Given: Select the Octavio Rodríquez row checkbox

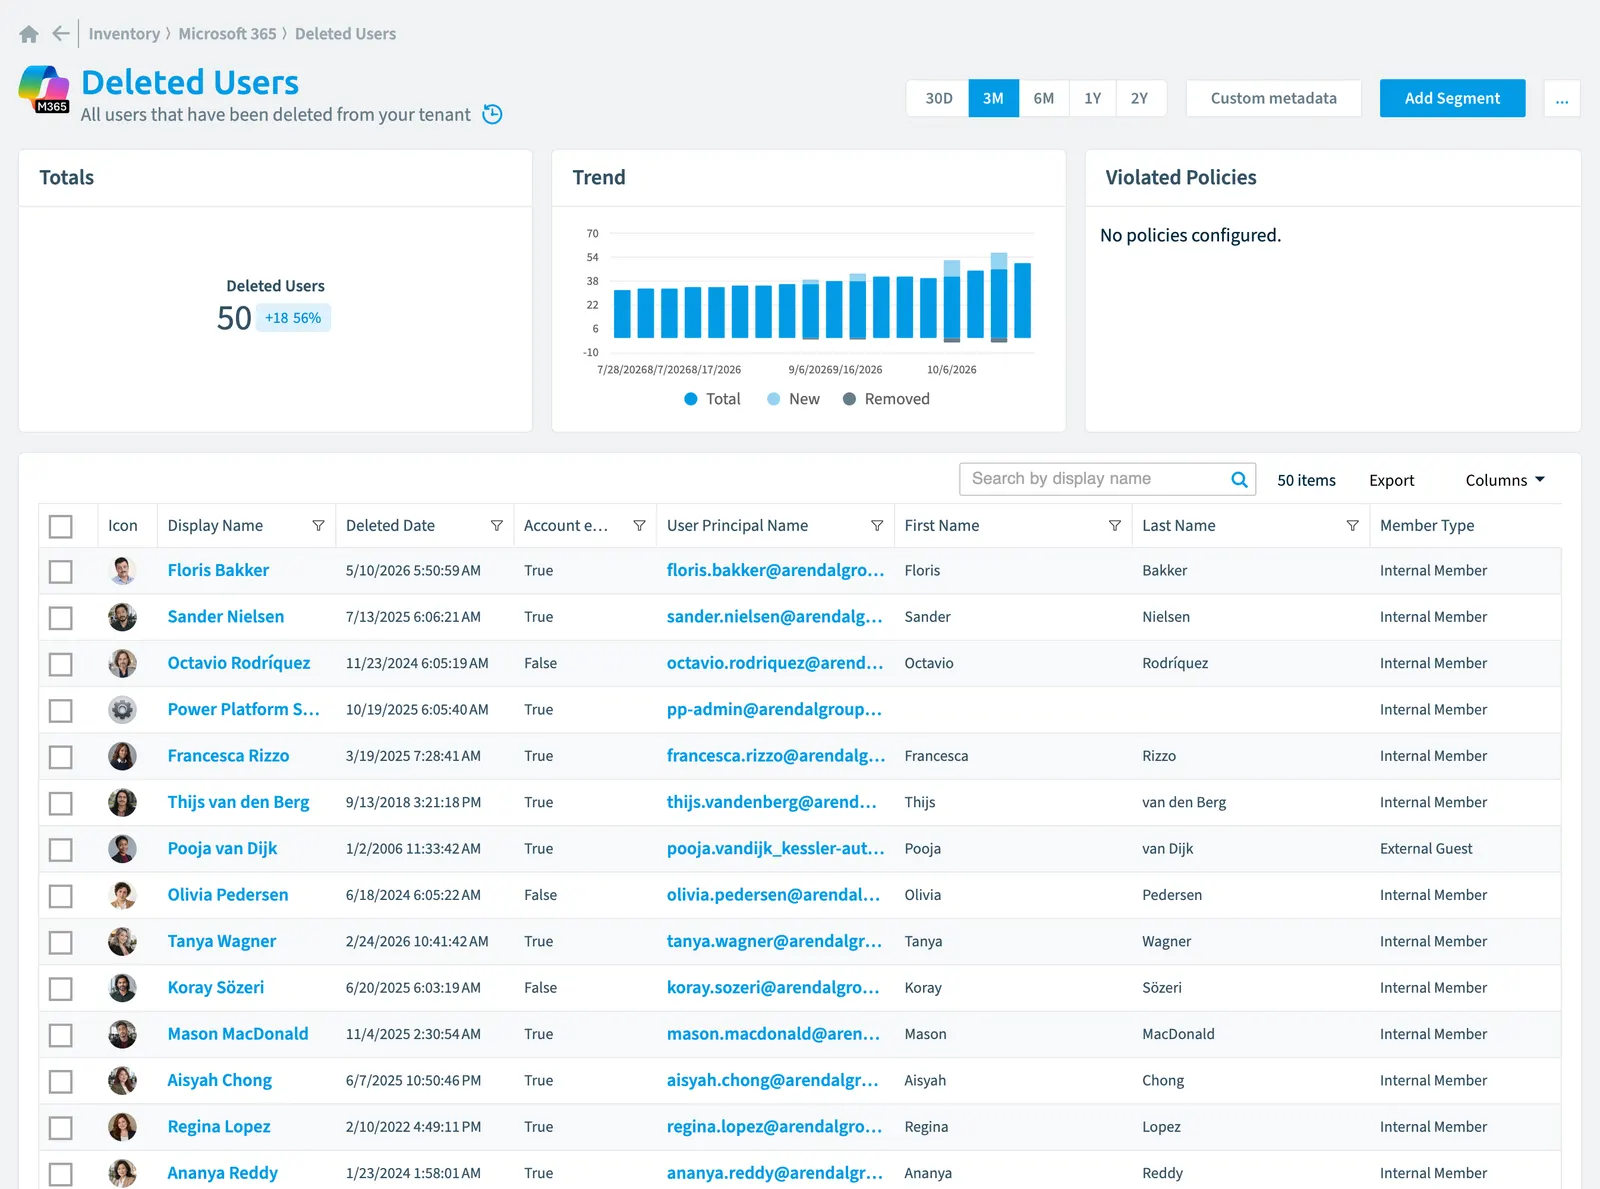Looking at the screenshot, I should 61,664.
